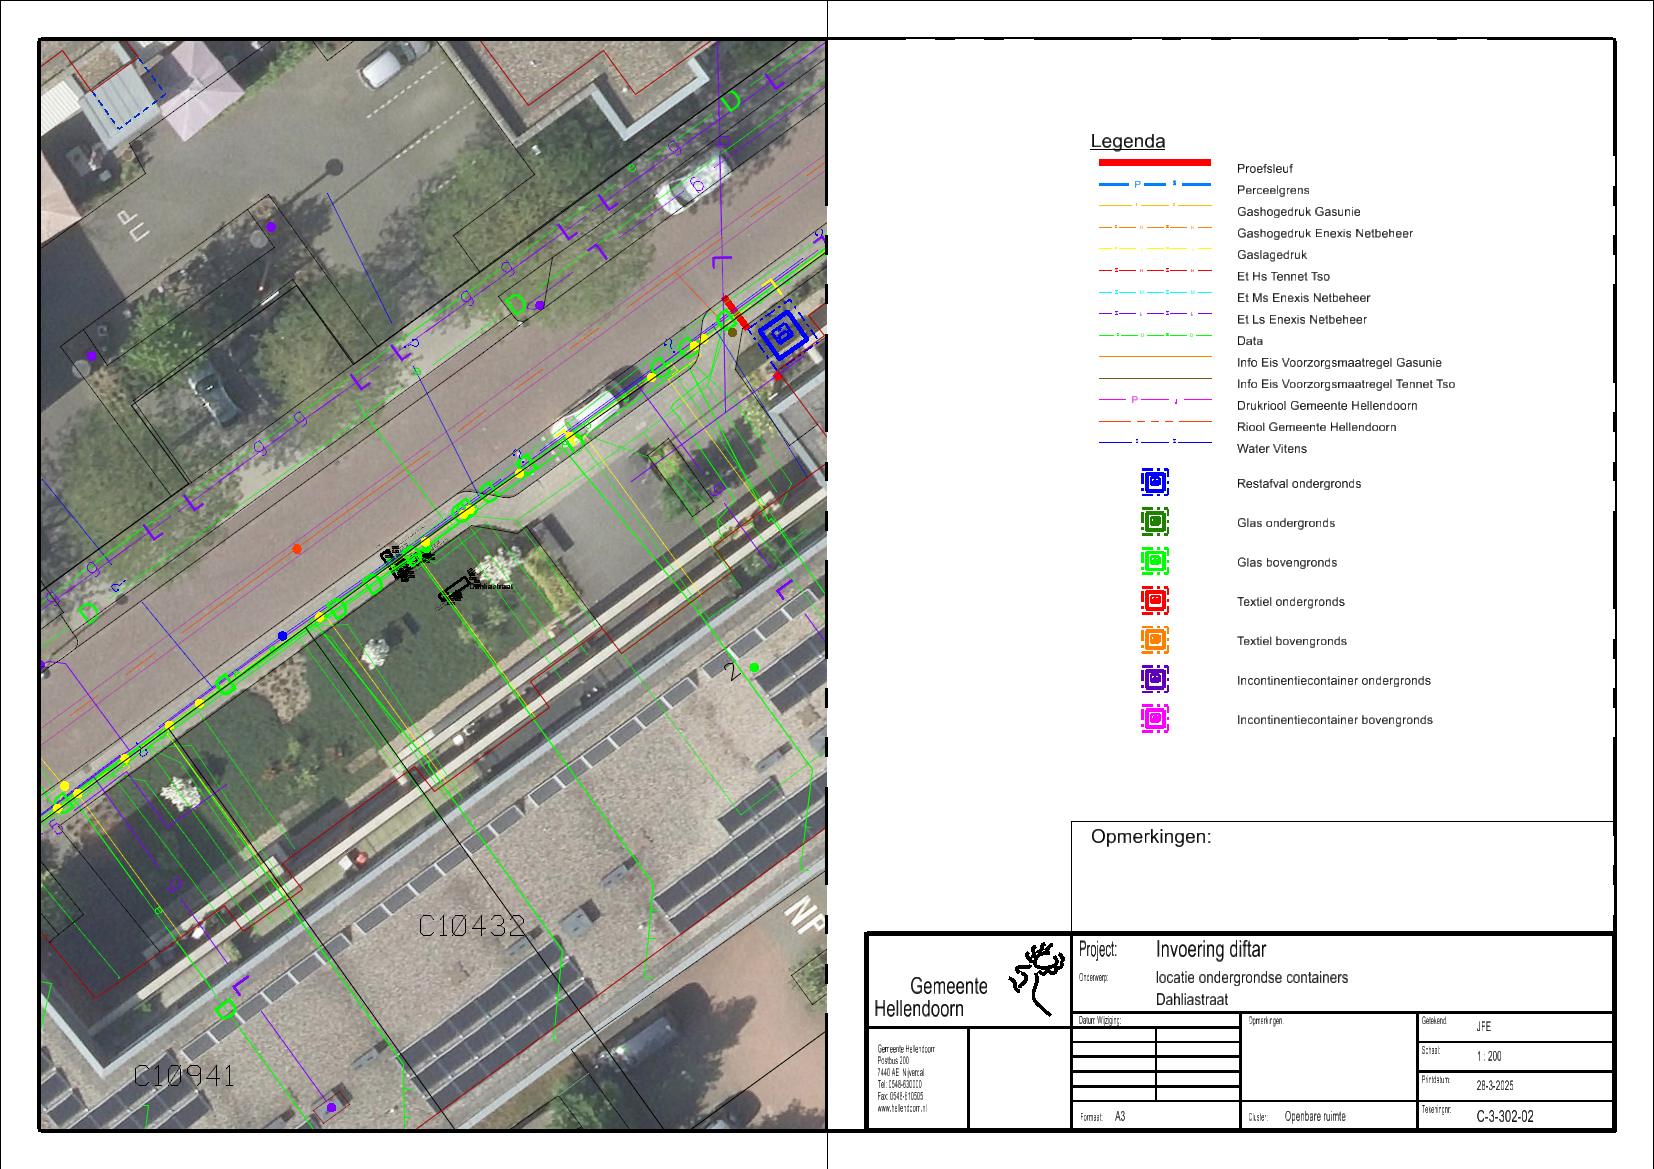Click the red Textiel ondergronds legend icon
Viewport: 1654px width, 1169px height.
pos(1155,601)
